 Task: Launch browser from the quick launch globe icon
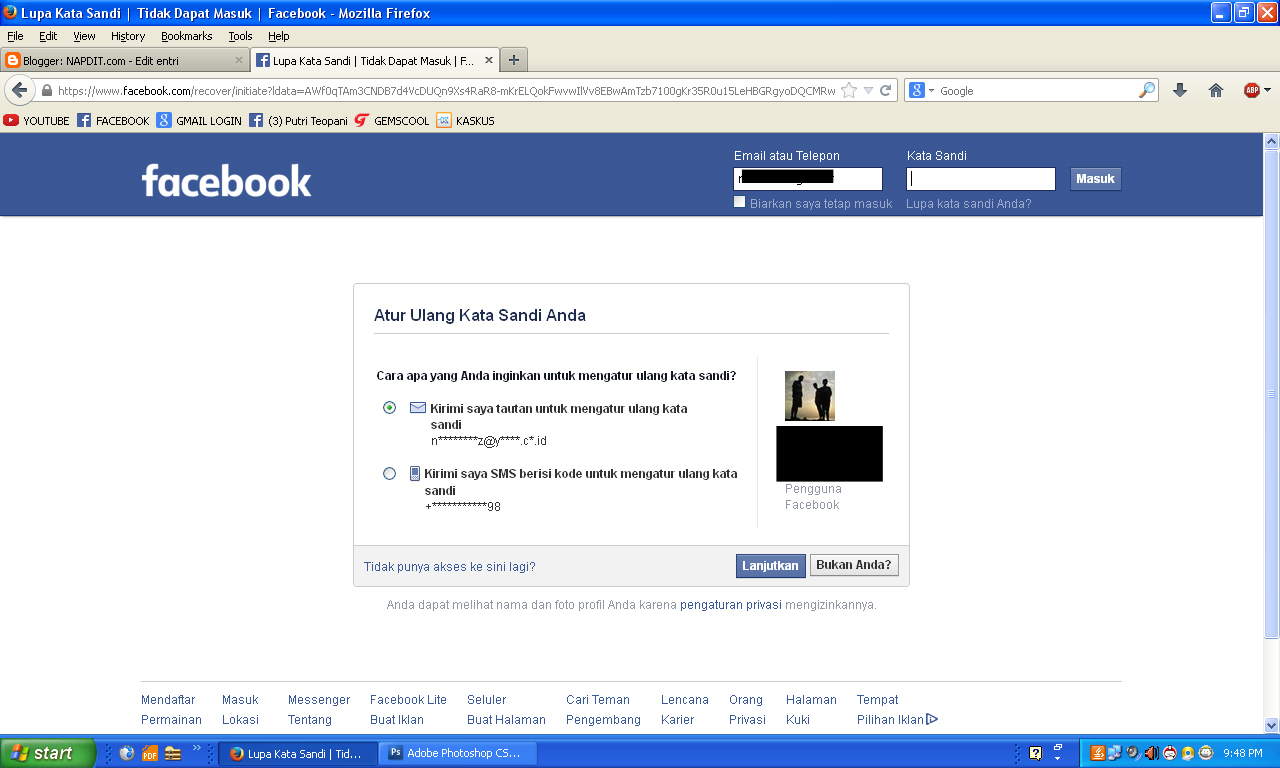coord(126,753)
